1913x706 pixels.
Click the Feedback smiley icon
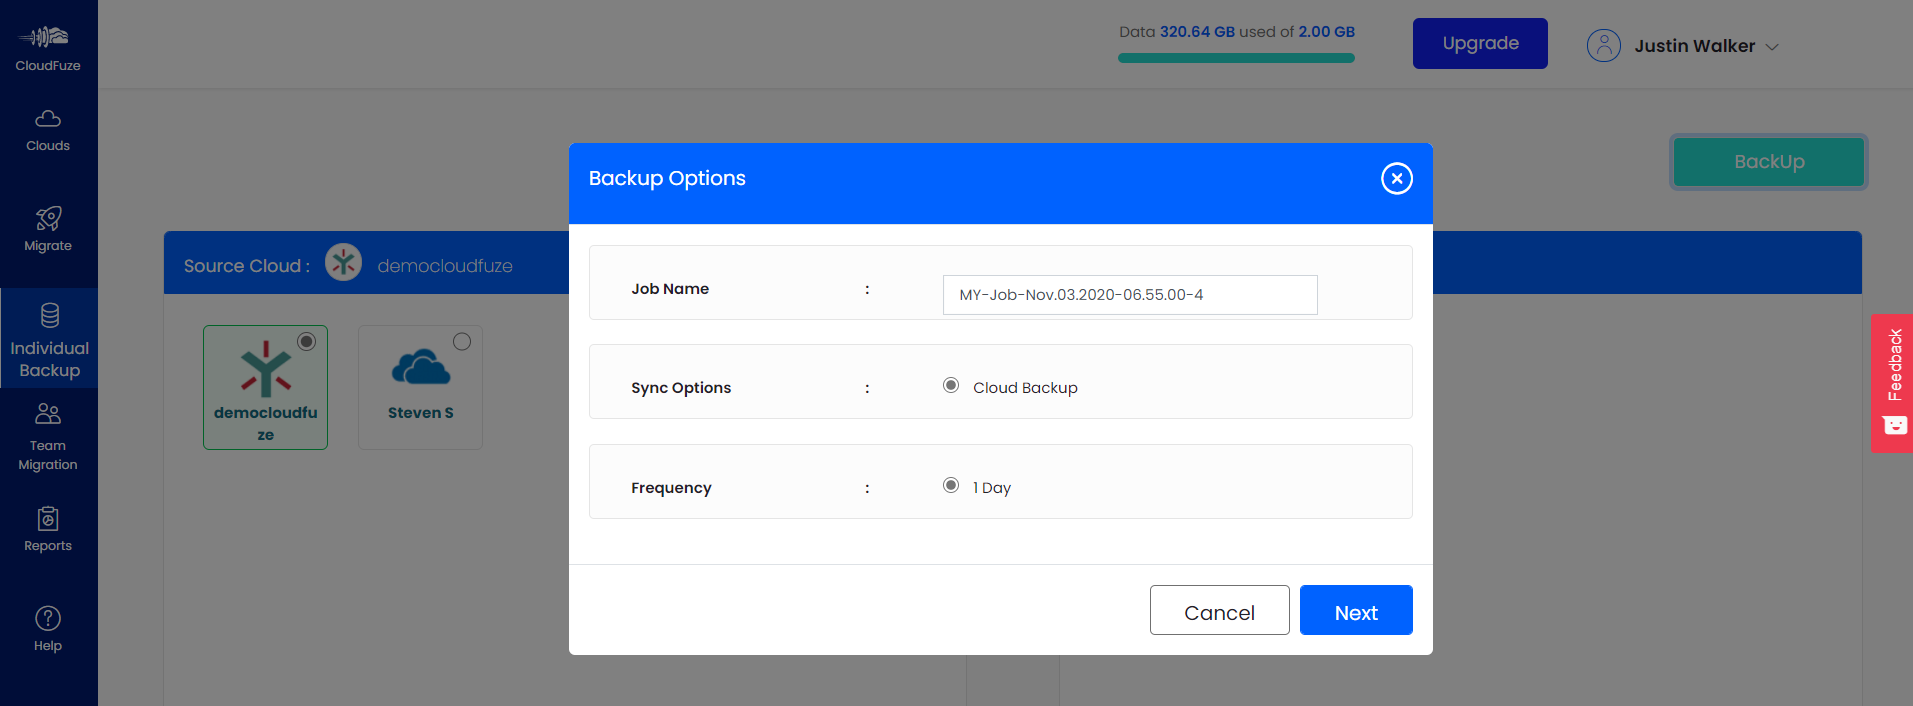pos(1895,425)
